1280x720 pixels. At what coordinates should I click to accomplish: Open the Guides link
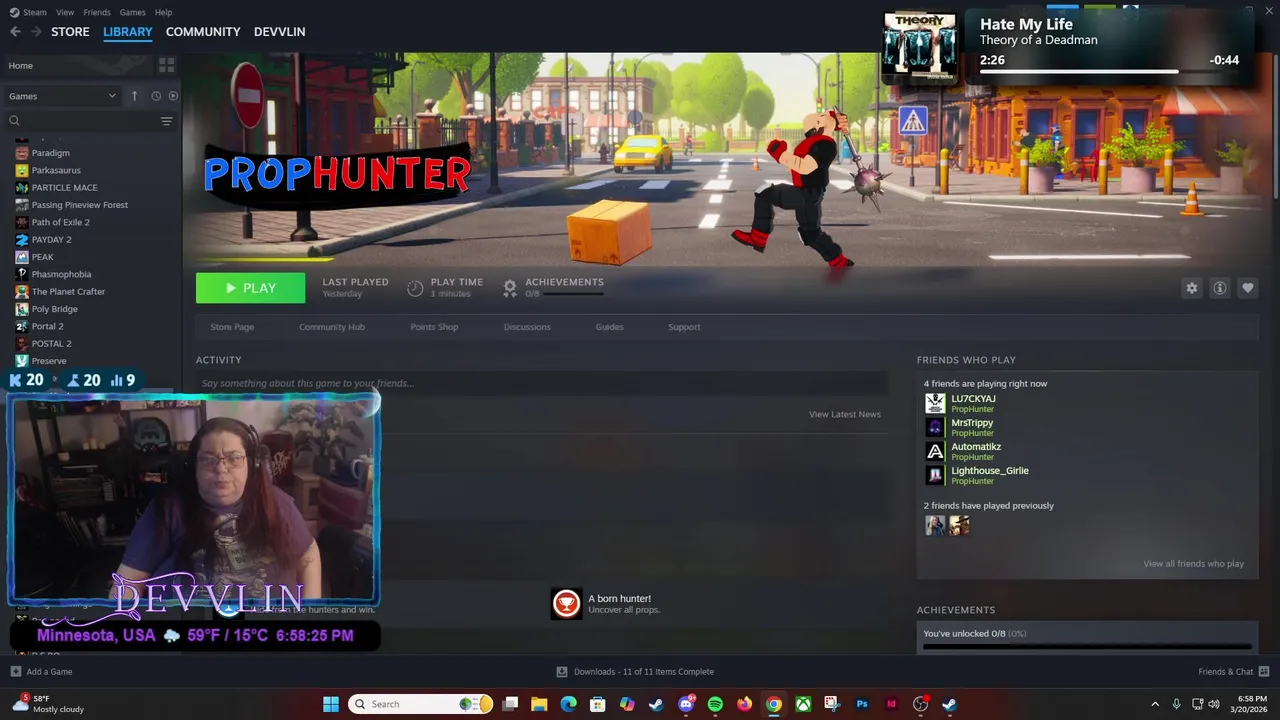609,327
